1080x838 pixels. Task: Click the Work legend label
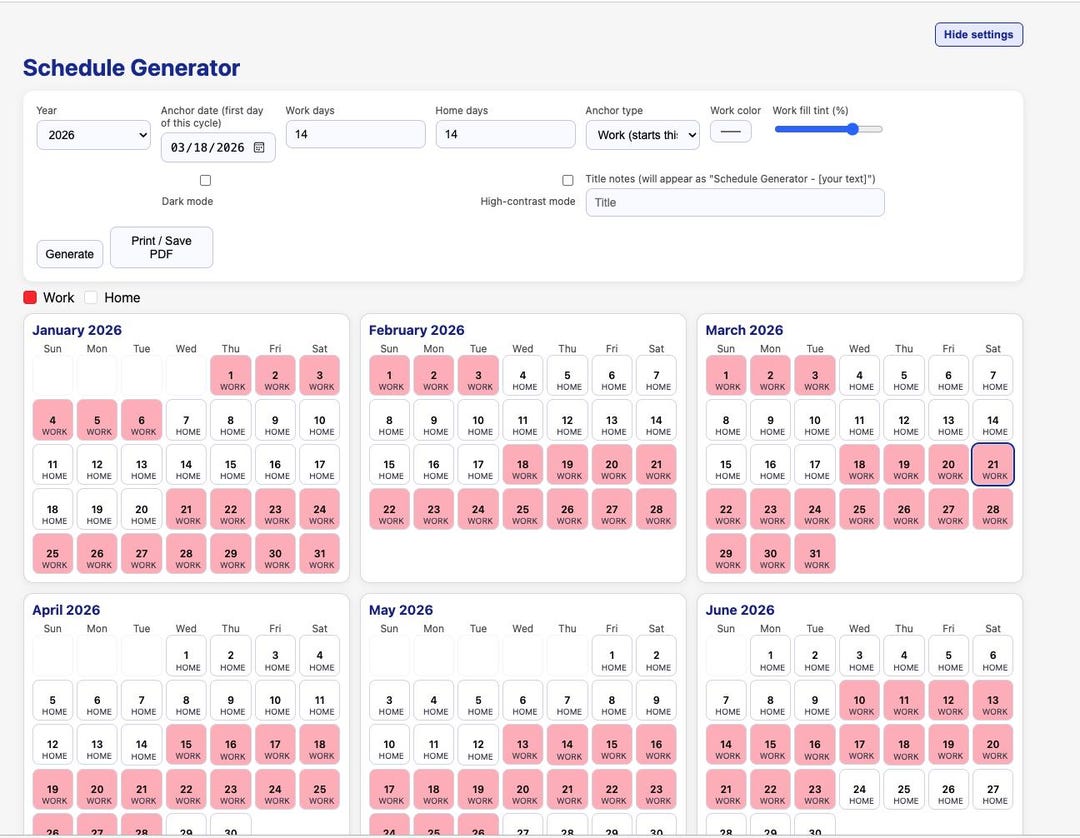59,297
